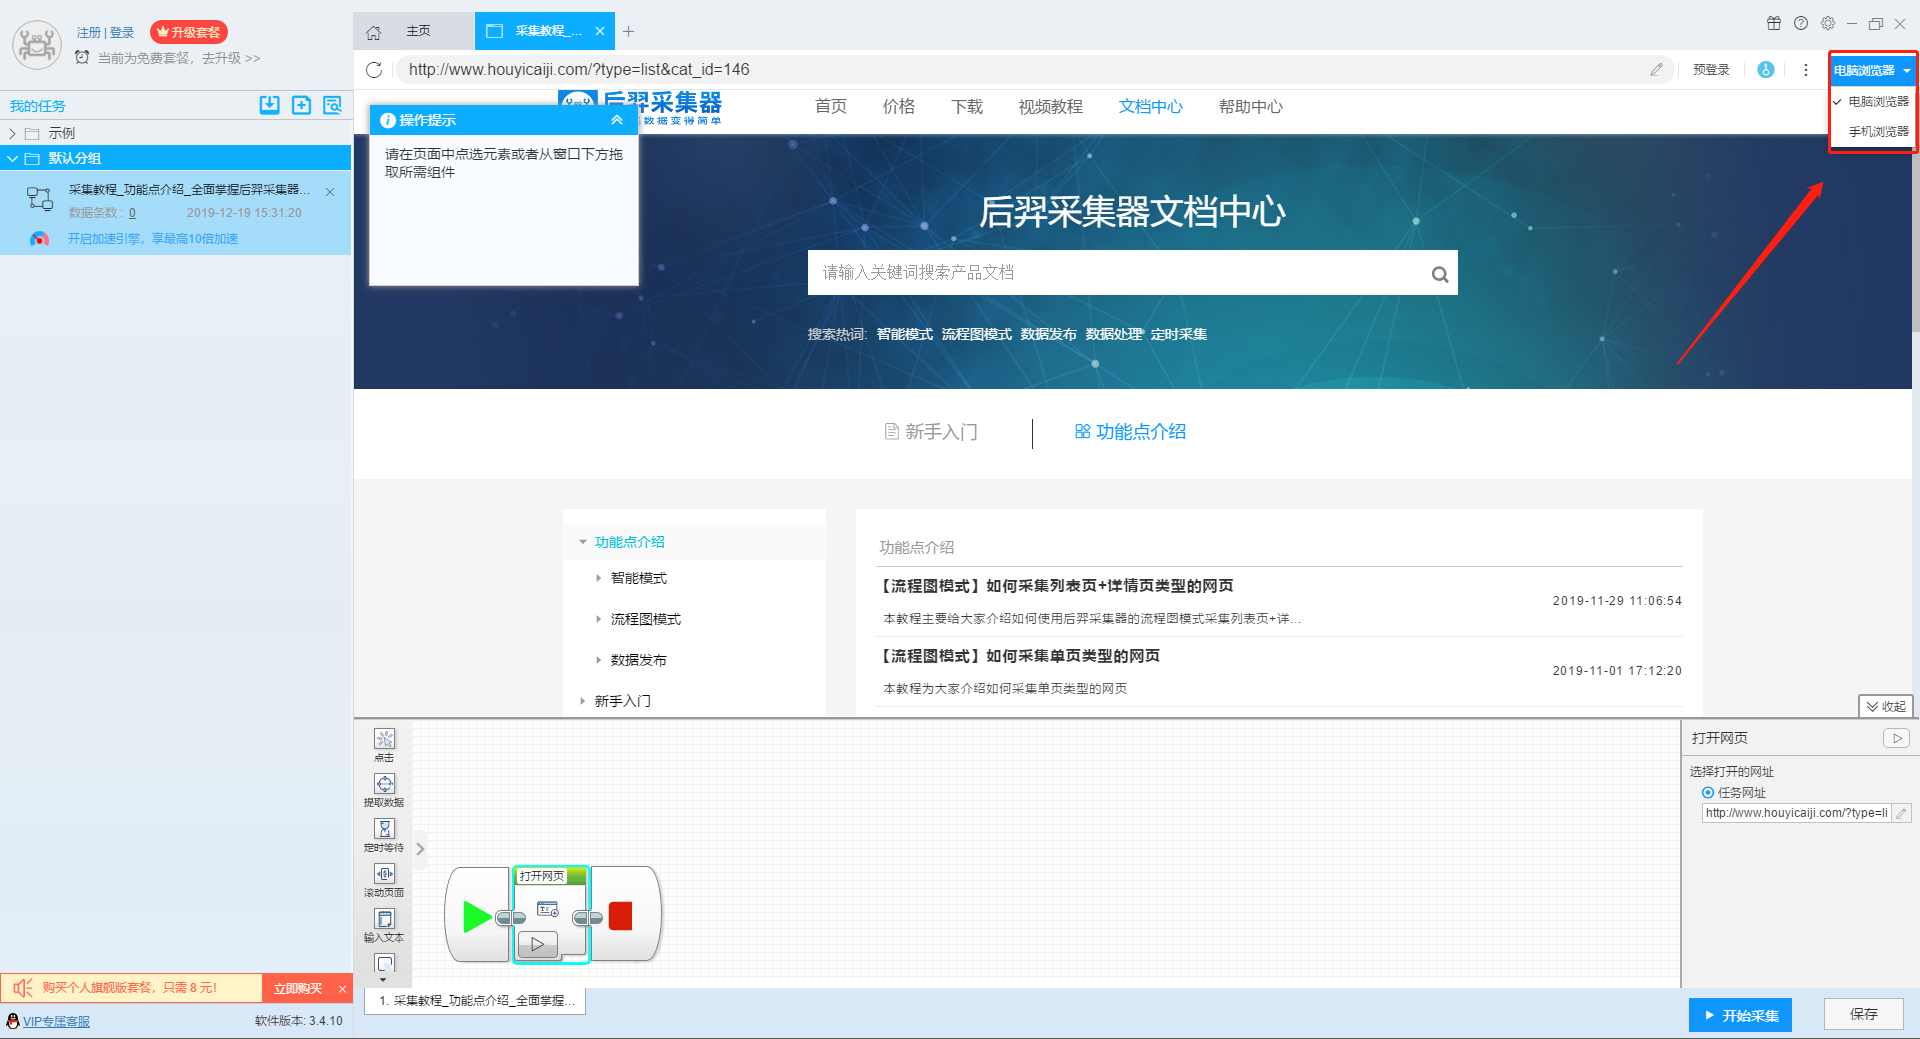The height and width of the screenshot is (1039, 1920).
Task: Select the 滚动页面 scroll-page component
Action: click(x=384, y=874)
